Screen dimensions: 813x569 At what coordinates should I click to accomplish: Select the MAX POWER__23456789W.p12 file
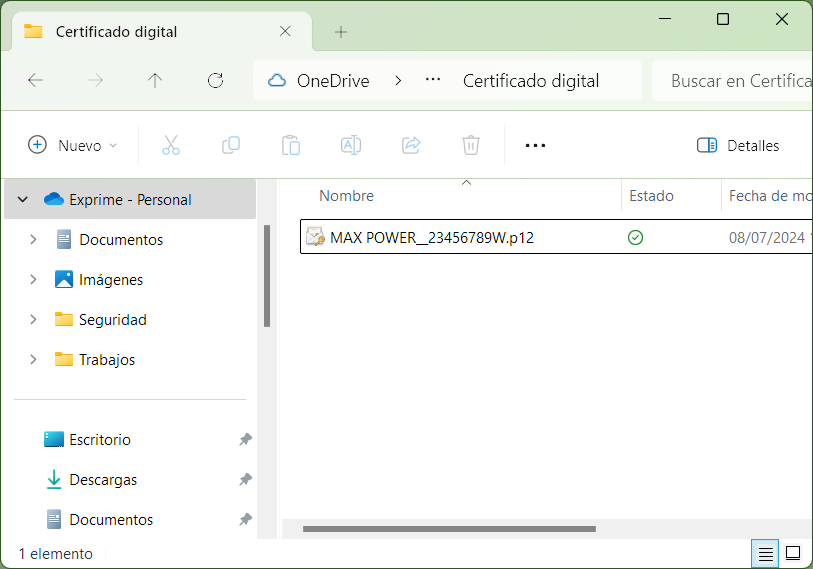tap(431, 237)
